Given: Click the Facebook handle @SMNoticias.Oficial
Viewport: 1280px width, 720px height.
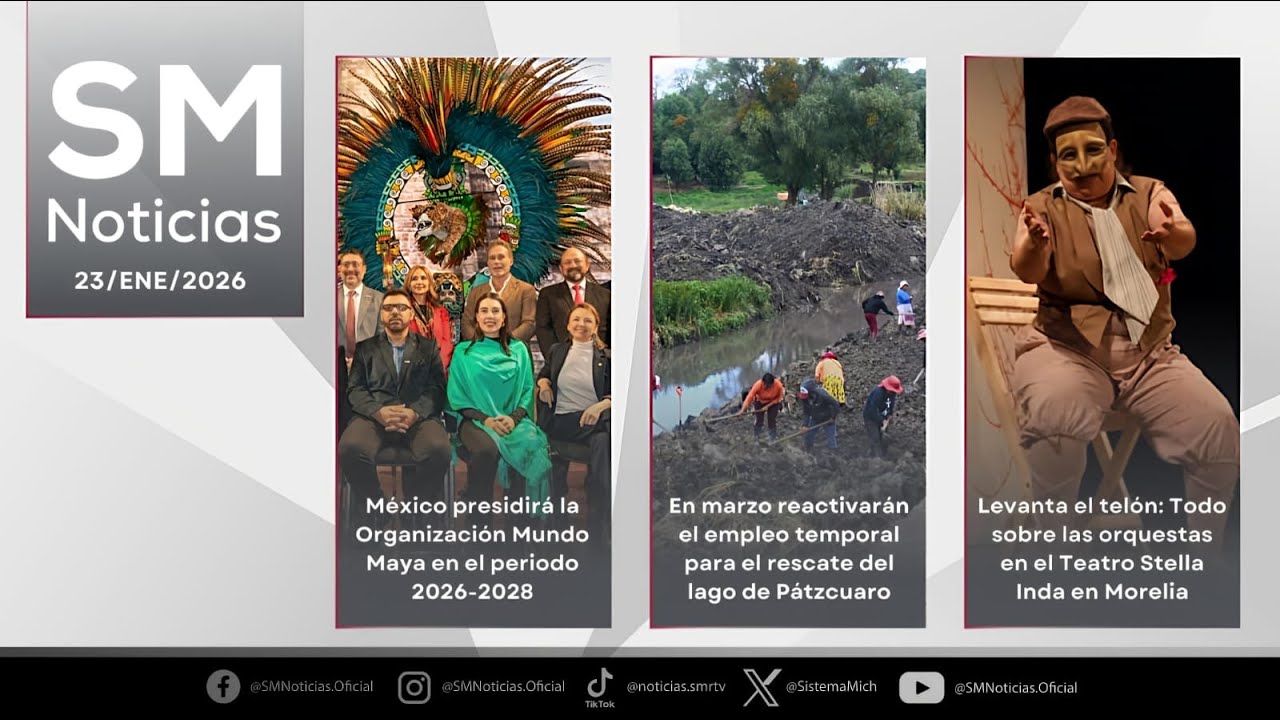Looking at the screenshot, I should pos(311,687).
